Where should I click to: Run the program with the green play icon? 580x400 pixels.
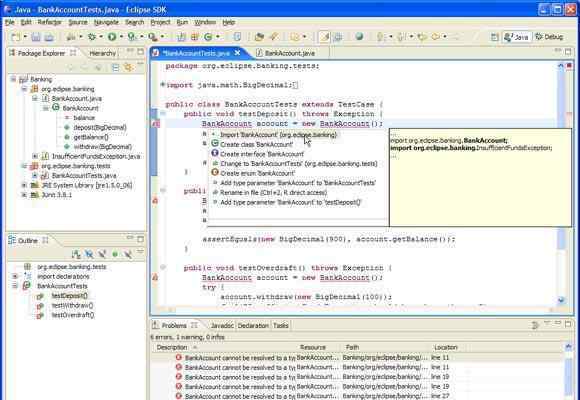tap(112, 37)
